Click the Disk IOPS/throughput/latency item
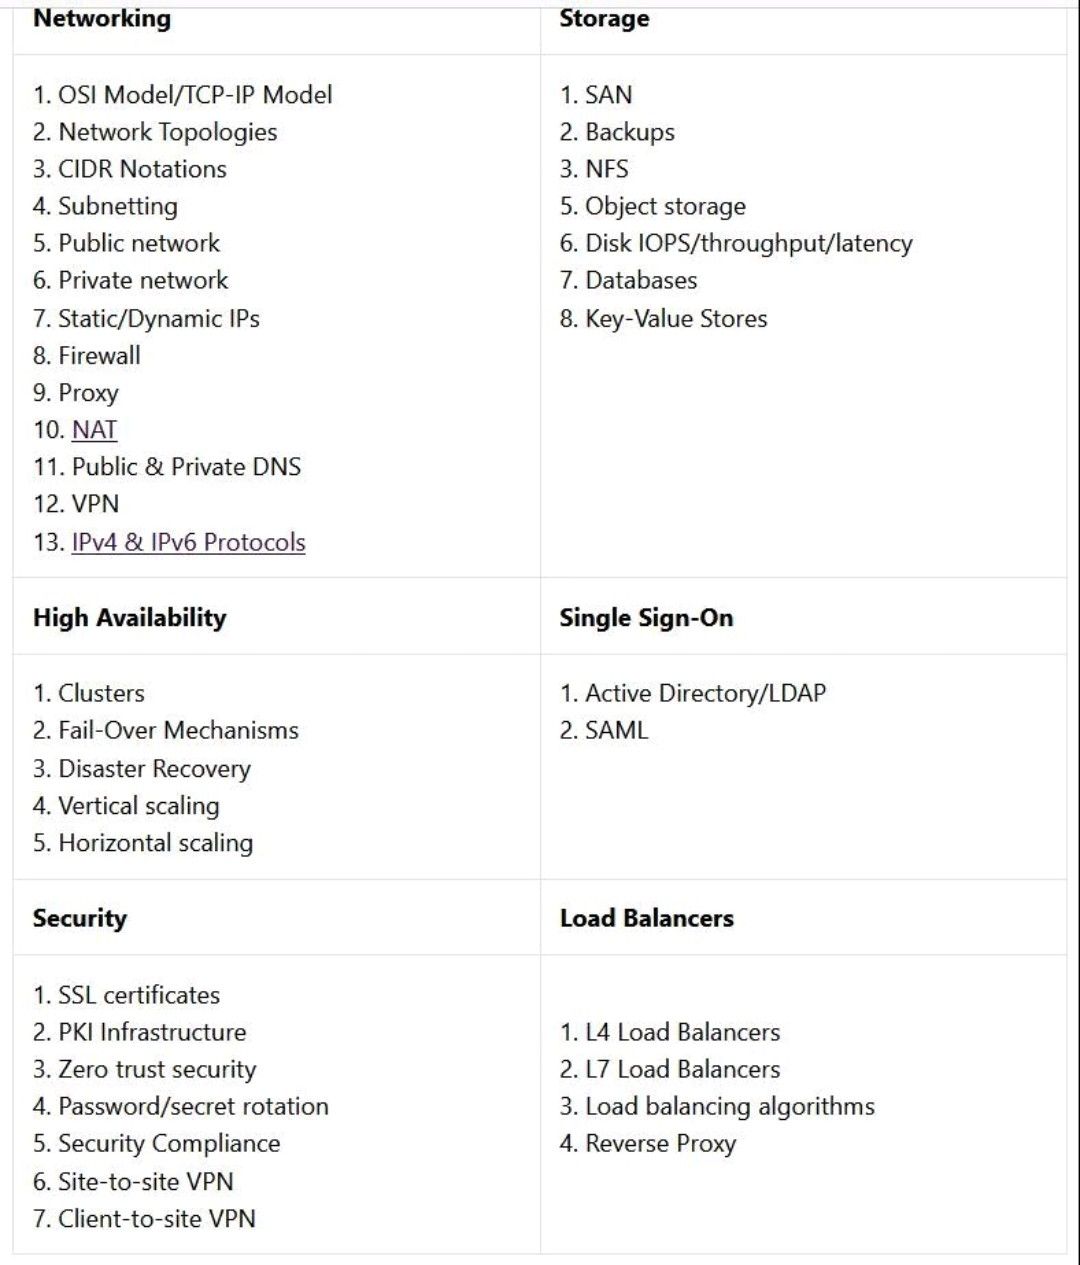Viewport: 1080px width, 1265px height. click(x=736, y=244)
